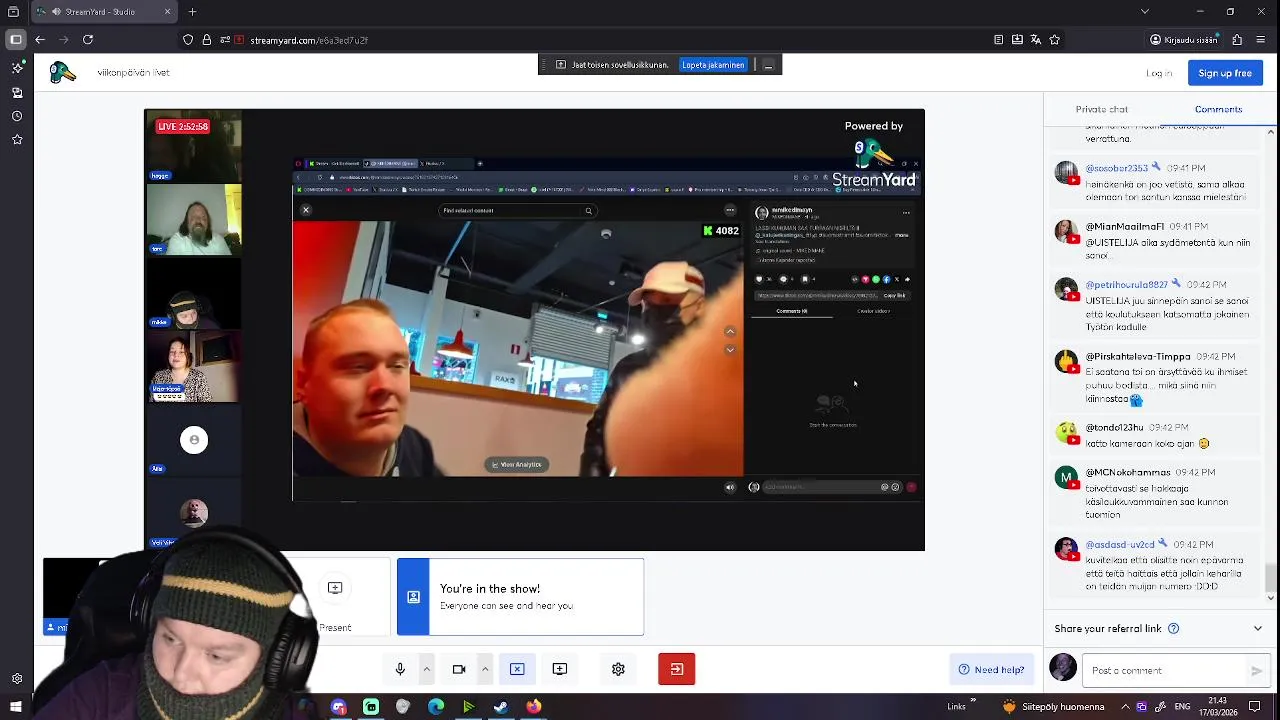Screen dimensions: 1280x720
Task: Click Find related content search box
Action: point(517,210)
